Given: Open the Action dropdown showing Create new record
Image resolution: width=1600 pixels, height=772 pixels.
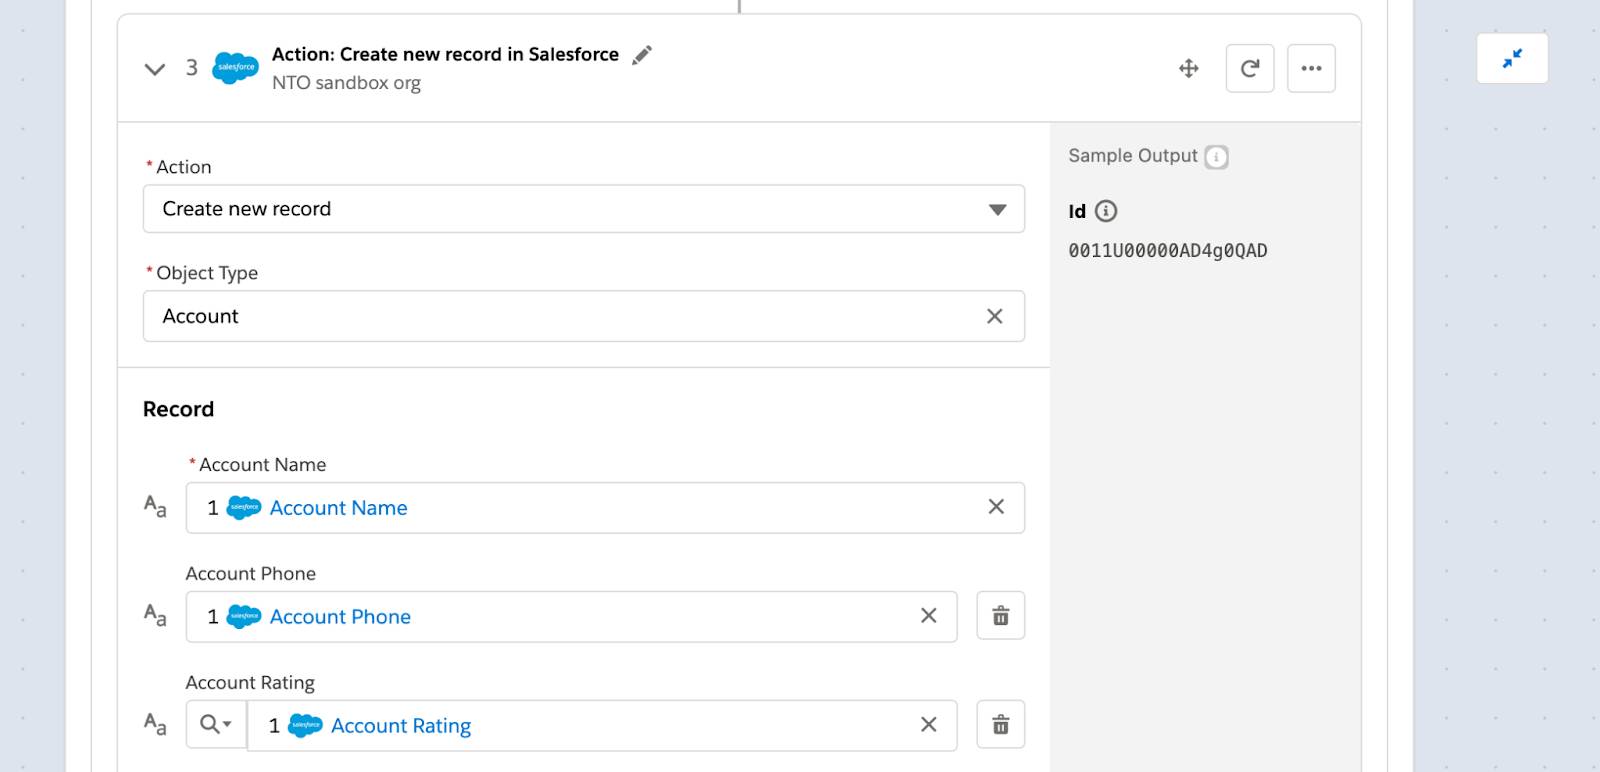Looking at the screenshot, I should pos(584,209).
